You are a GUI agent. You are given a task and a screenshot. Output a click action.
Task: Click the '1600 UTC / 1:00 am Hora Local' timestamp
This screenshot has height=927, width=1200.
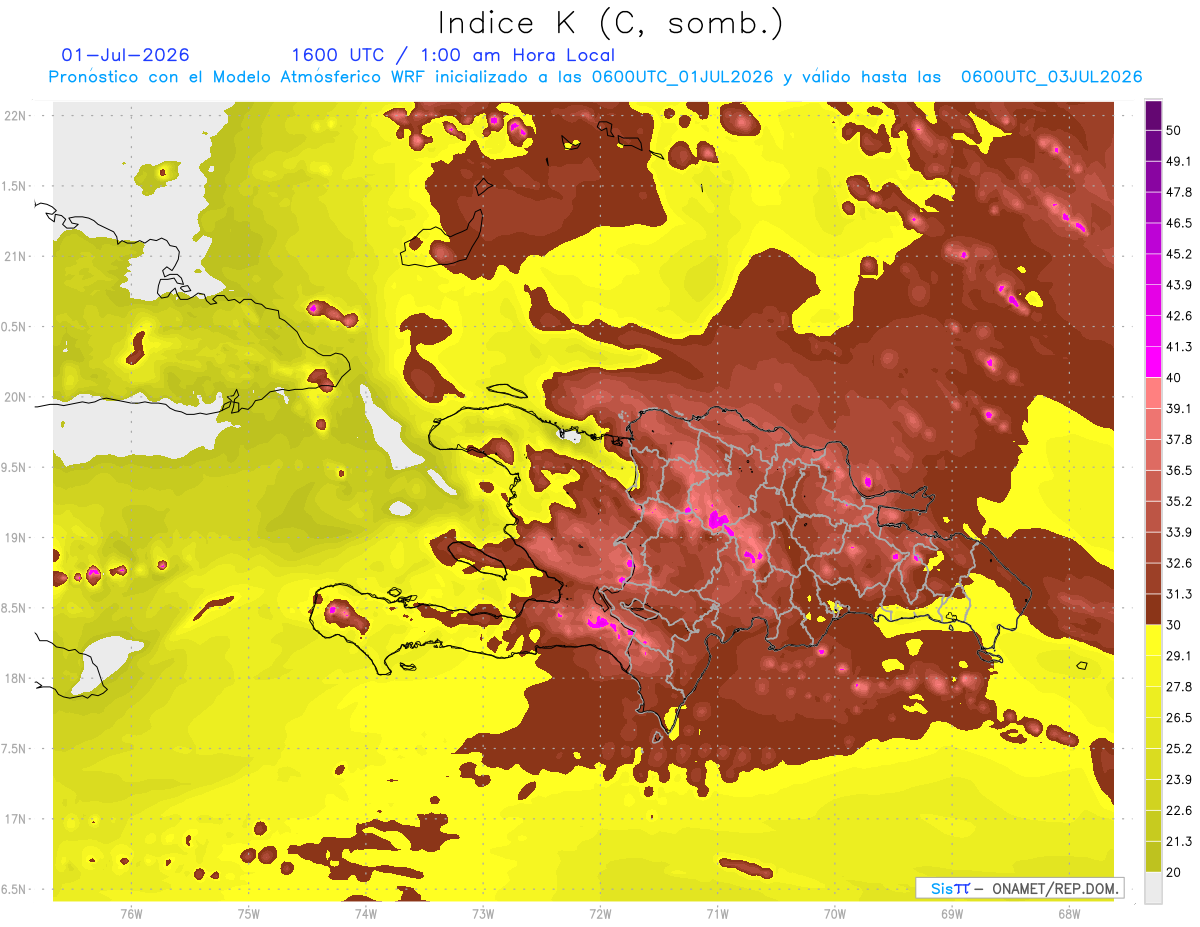(453, 55)
